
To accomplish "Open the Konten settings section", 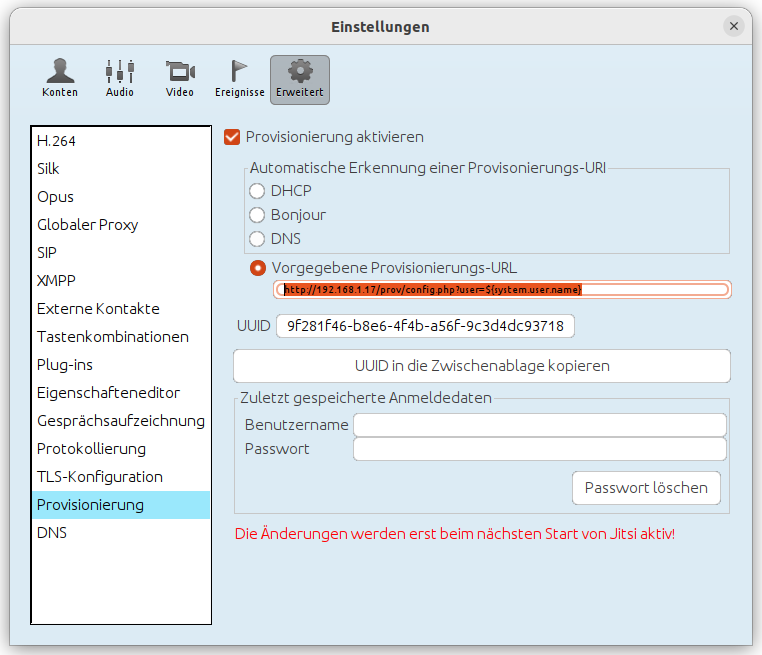I will [x=60, y=78].
